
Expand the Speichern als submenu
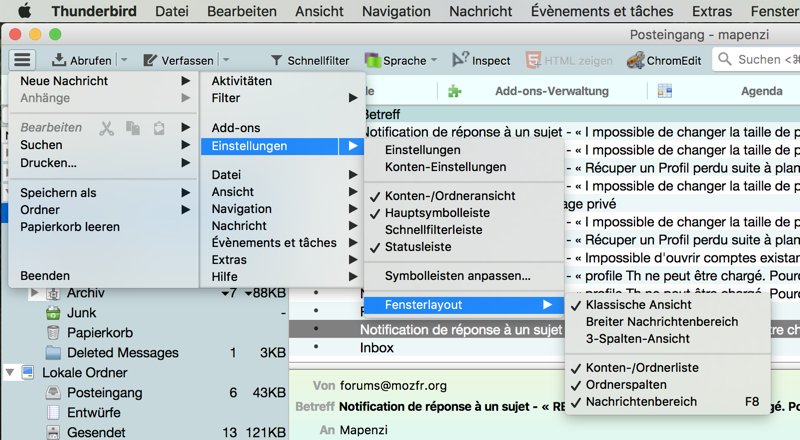185,193
